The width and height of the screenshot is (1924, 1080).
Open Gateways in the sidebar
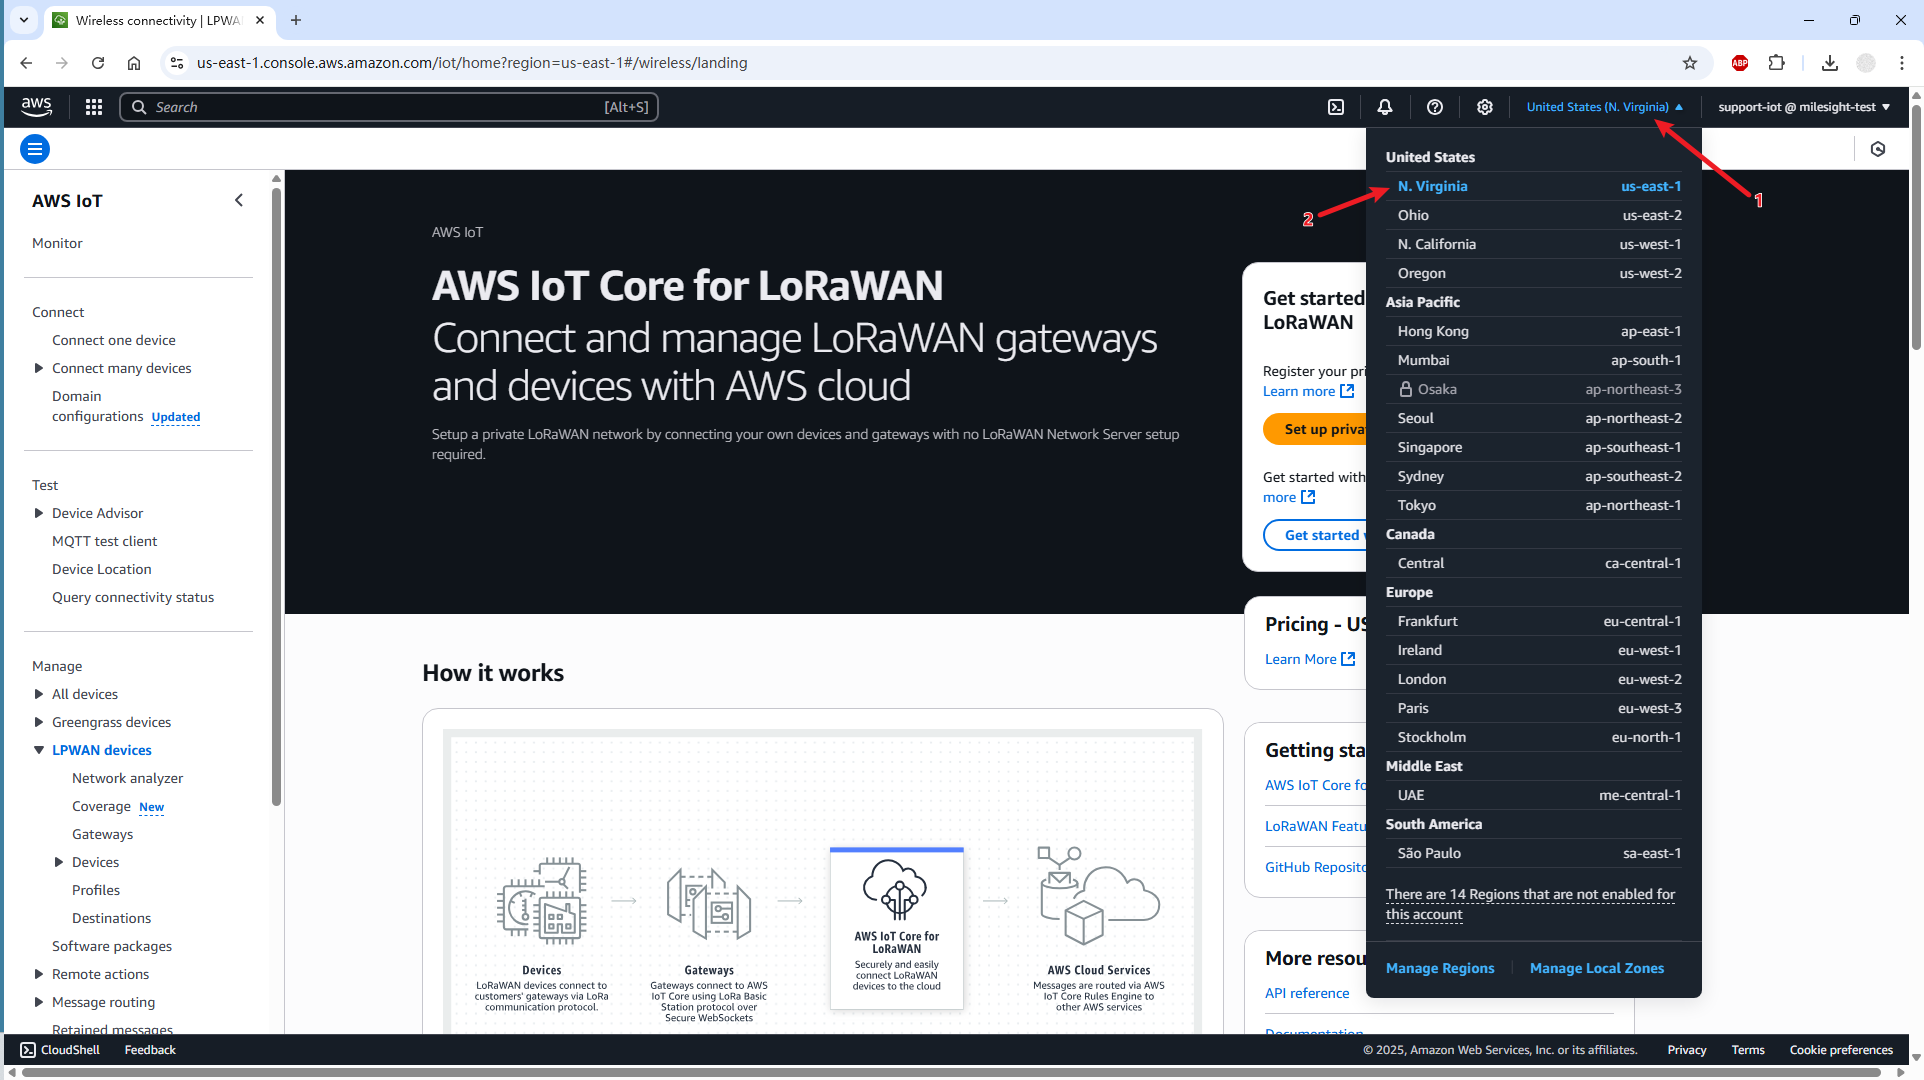tap(102, 834)
